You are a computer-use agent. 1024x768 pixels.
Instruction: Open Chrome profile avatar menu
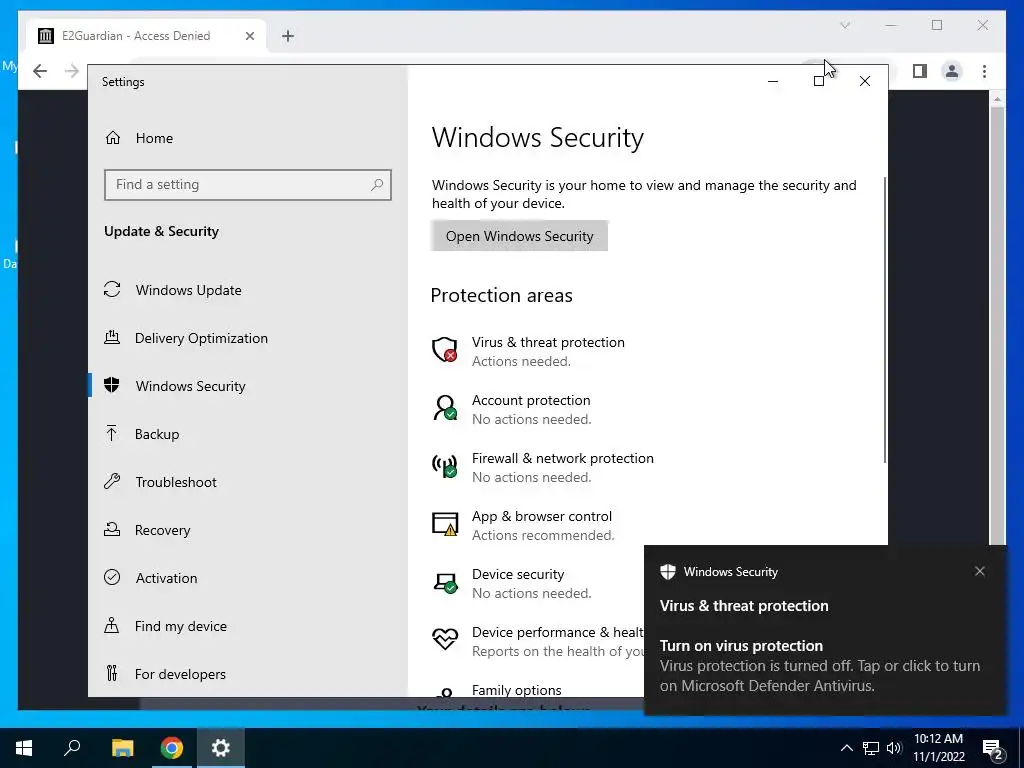(x=952, y=71)
